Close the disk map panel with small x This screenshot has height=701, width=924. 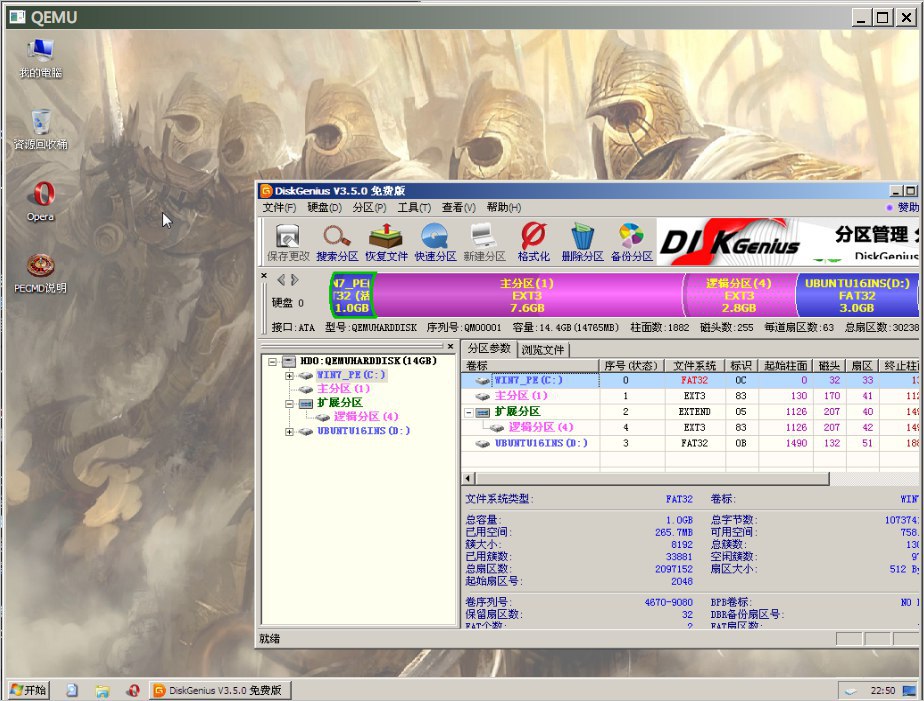264,276
